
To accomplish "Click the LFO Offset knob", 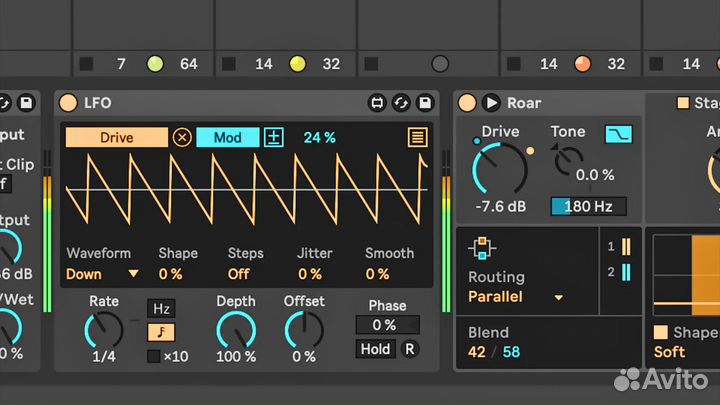I will [x=304, y=330].
